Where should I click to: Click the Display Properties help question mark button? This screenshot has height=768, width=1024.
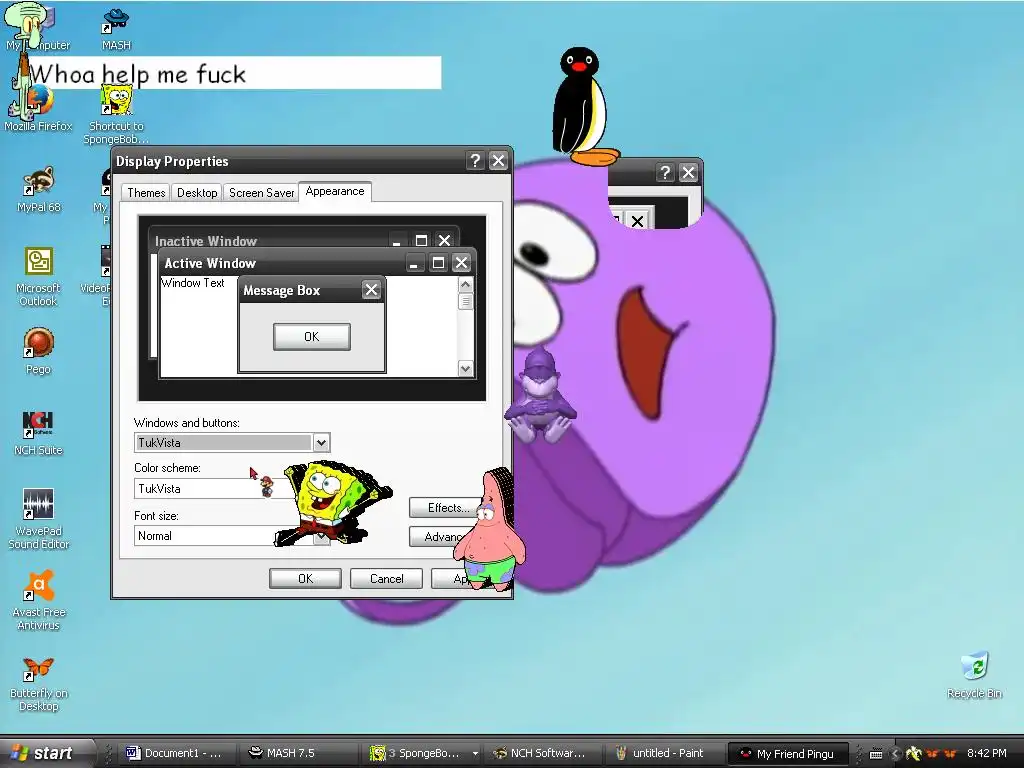coord(475,161)
